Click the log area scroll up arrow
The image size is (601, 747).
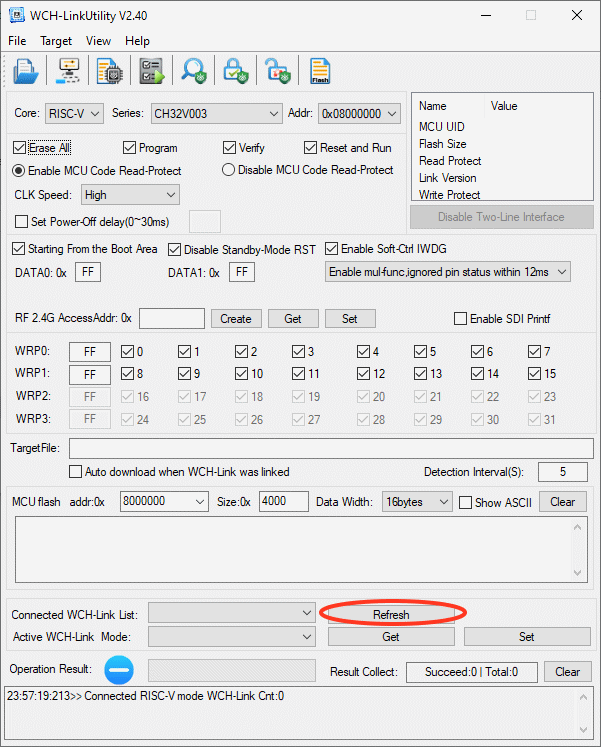[583, 697]
